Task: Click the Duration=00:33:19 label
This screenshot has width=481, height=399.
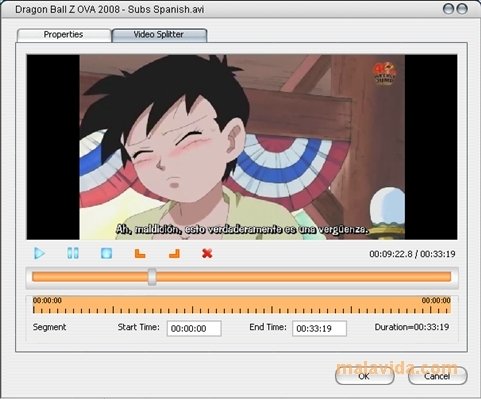Action: [x=412, y=327]
